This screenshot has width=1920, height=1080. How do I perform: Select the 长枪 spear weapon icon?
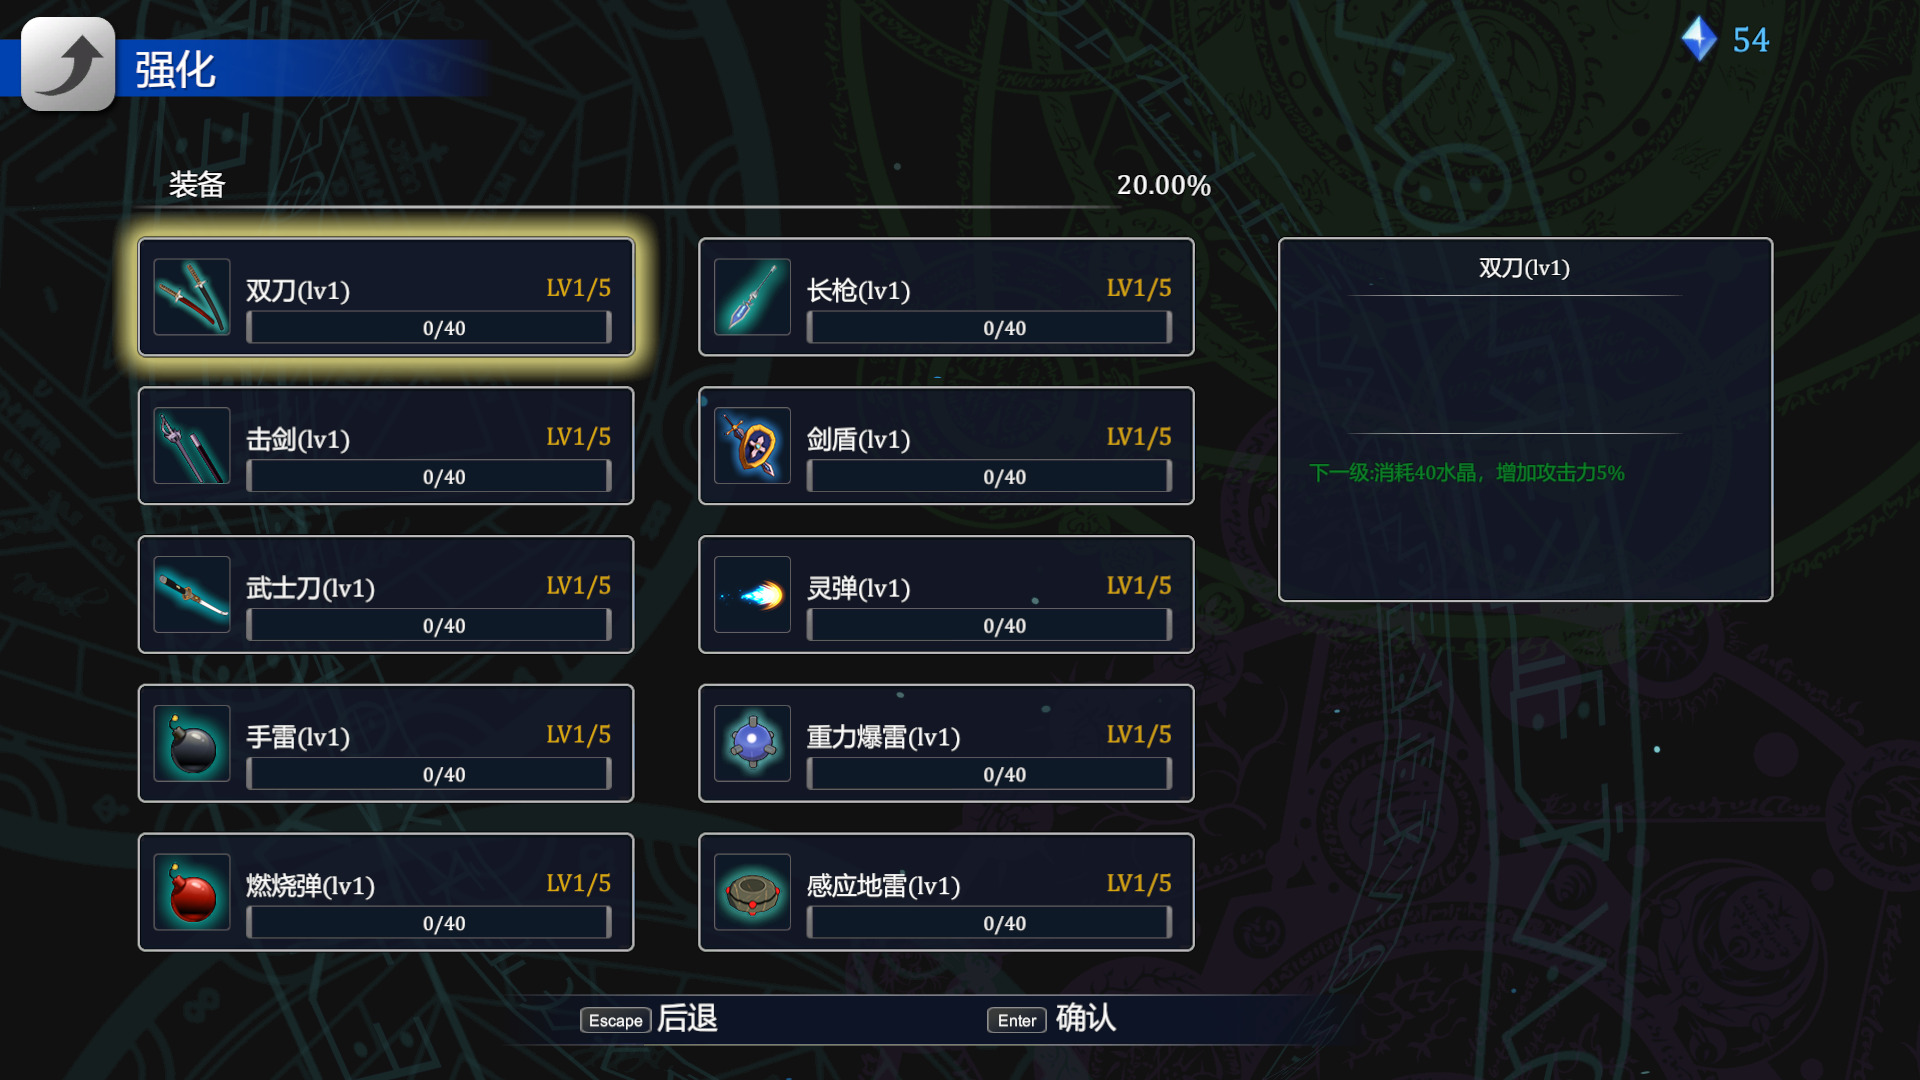pos(752,297)
